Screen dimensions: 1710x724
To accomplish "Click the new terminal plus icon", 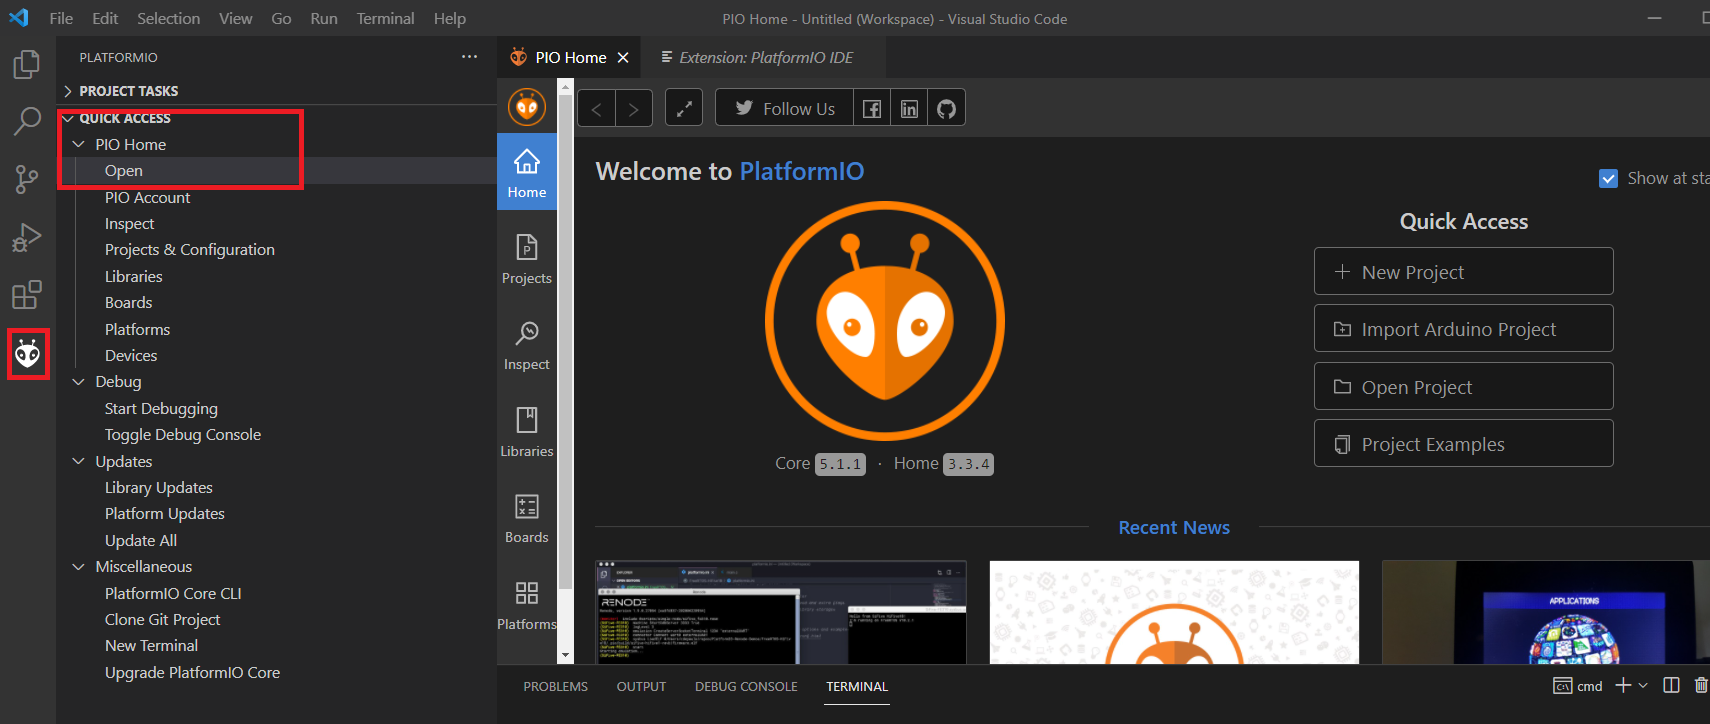I will pos(1623,685).
